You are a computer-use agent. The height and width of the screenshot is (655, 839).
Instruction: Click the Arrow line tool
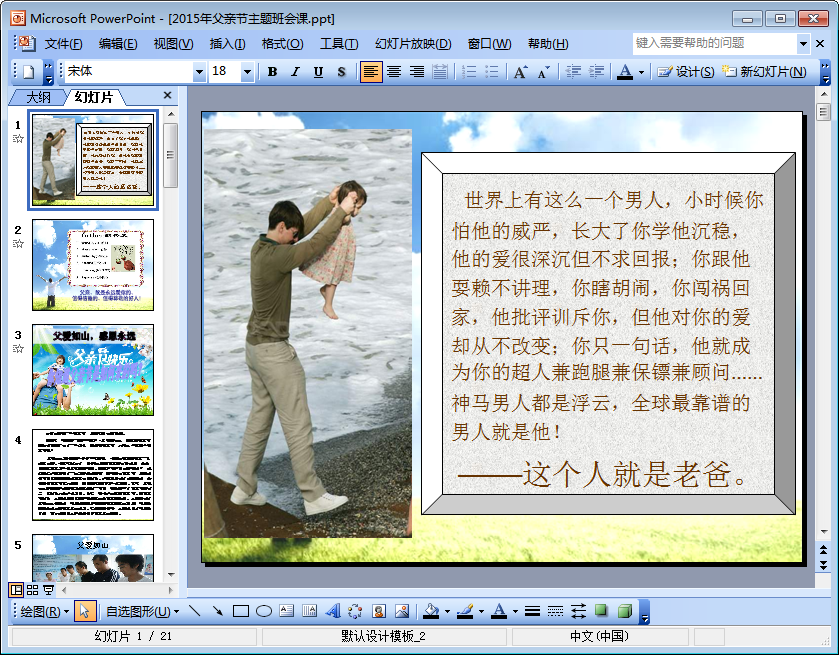pyautogui.click(x=217, y=611)
